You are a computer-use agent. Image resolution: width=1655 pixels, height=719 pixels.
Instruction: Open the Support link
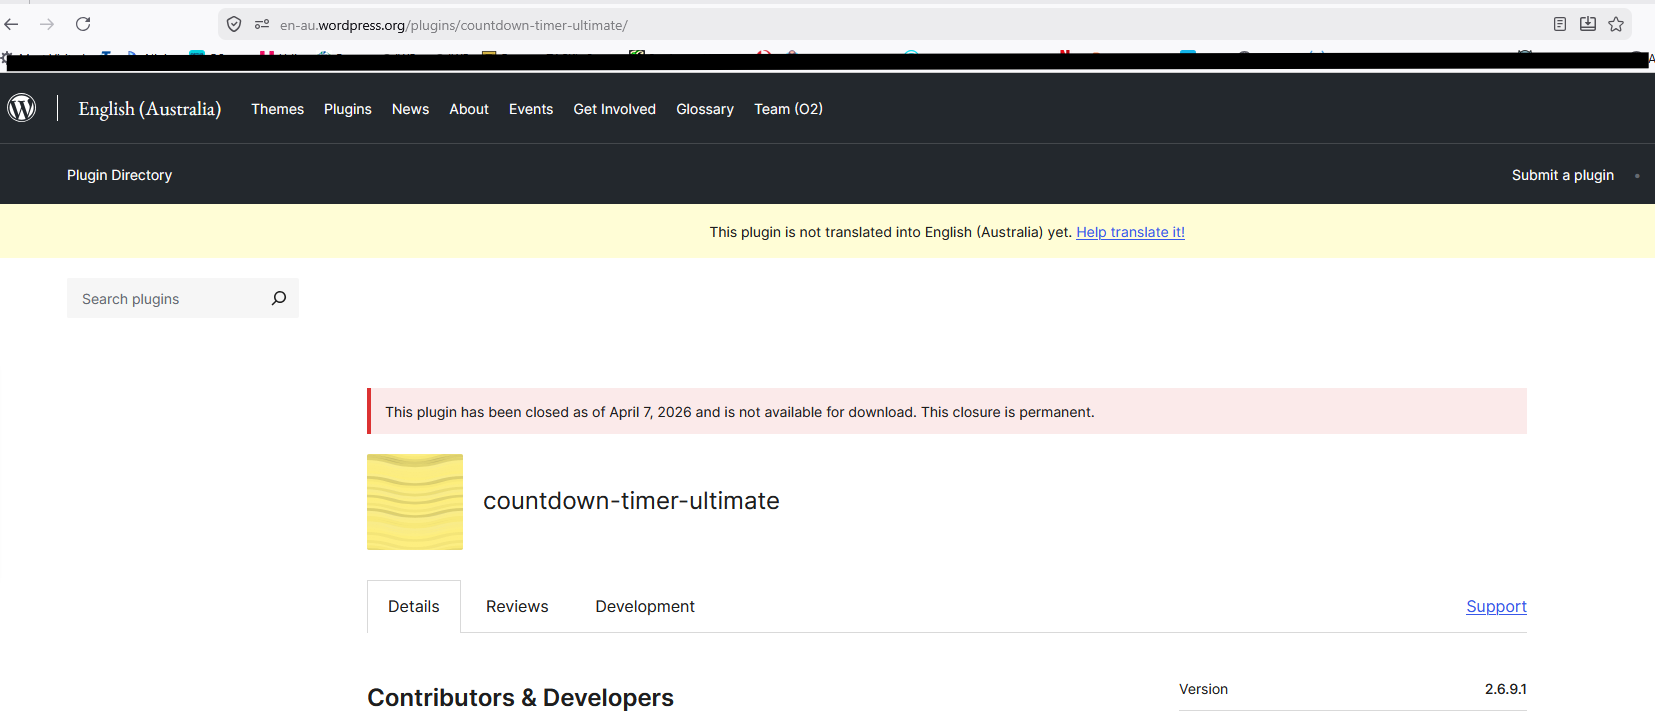click(1496, 606)
